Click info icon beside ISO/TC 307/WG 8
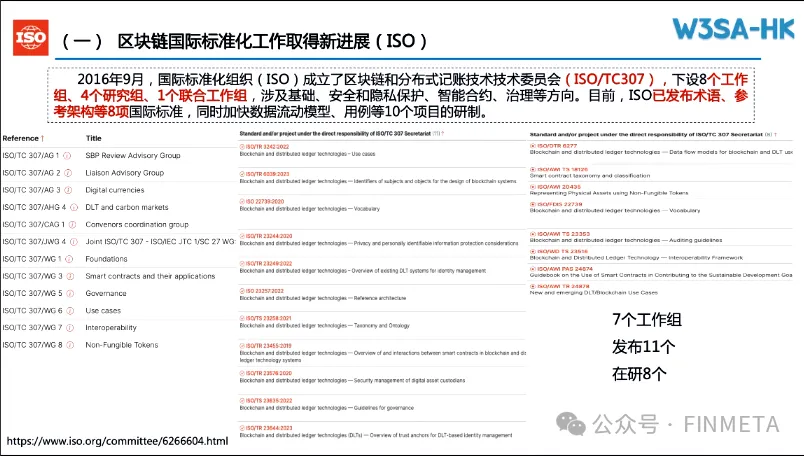The height and width of the screenshot is (456, 804). (69, 345)
